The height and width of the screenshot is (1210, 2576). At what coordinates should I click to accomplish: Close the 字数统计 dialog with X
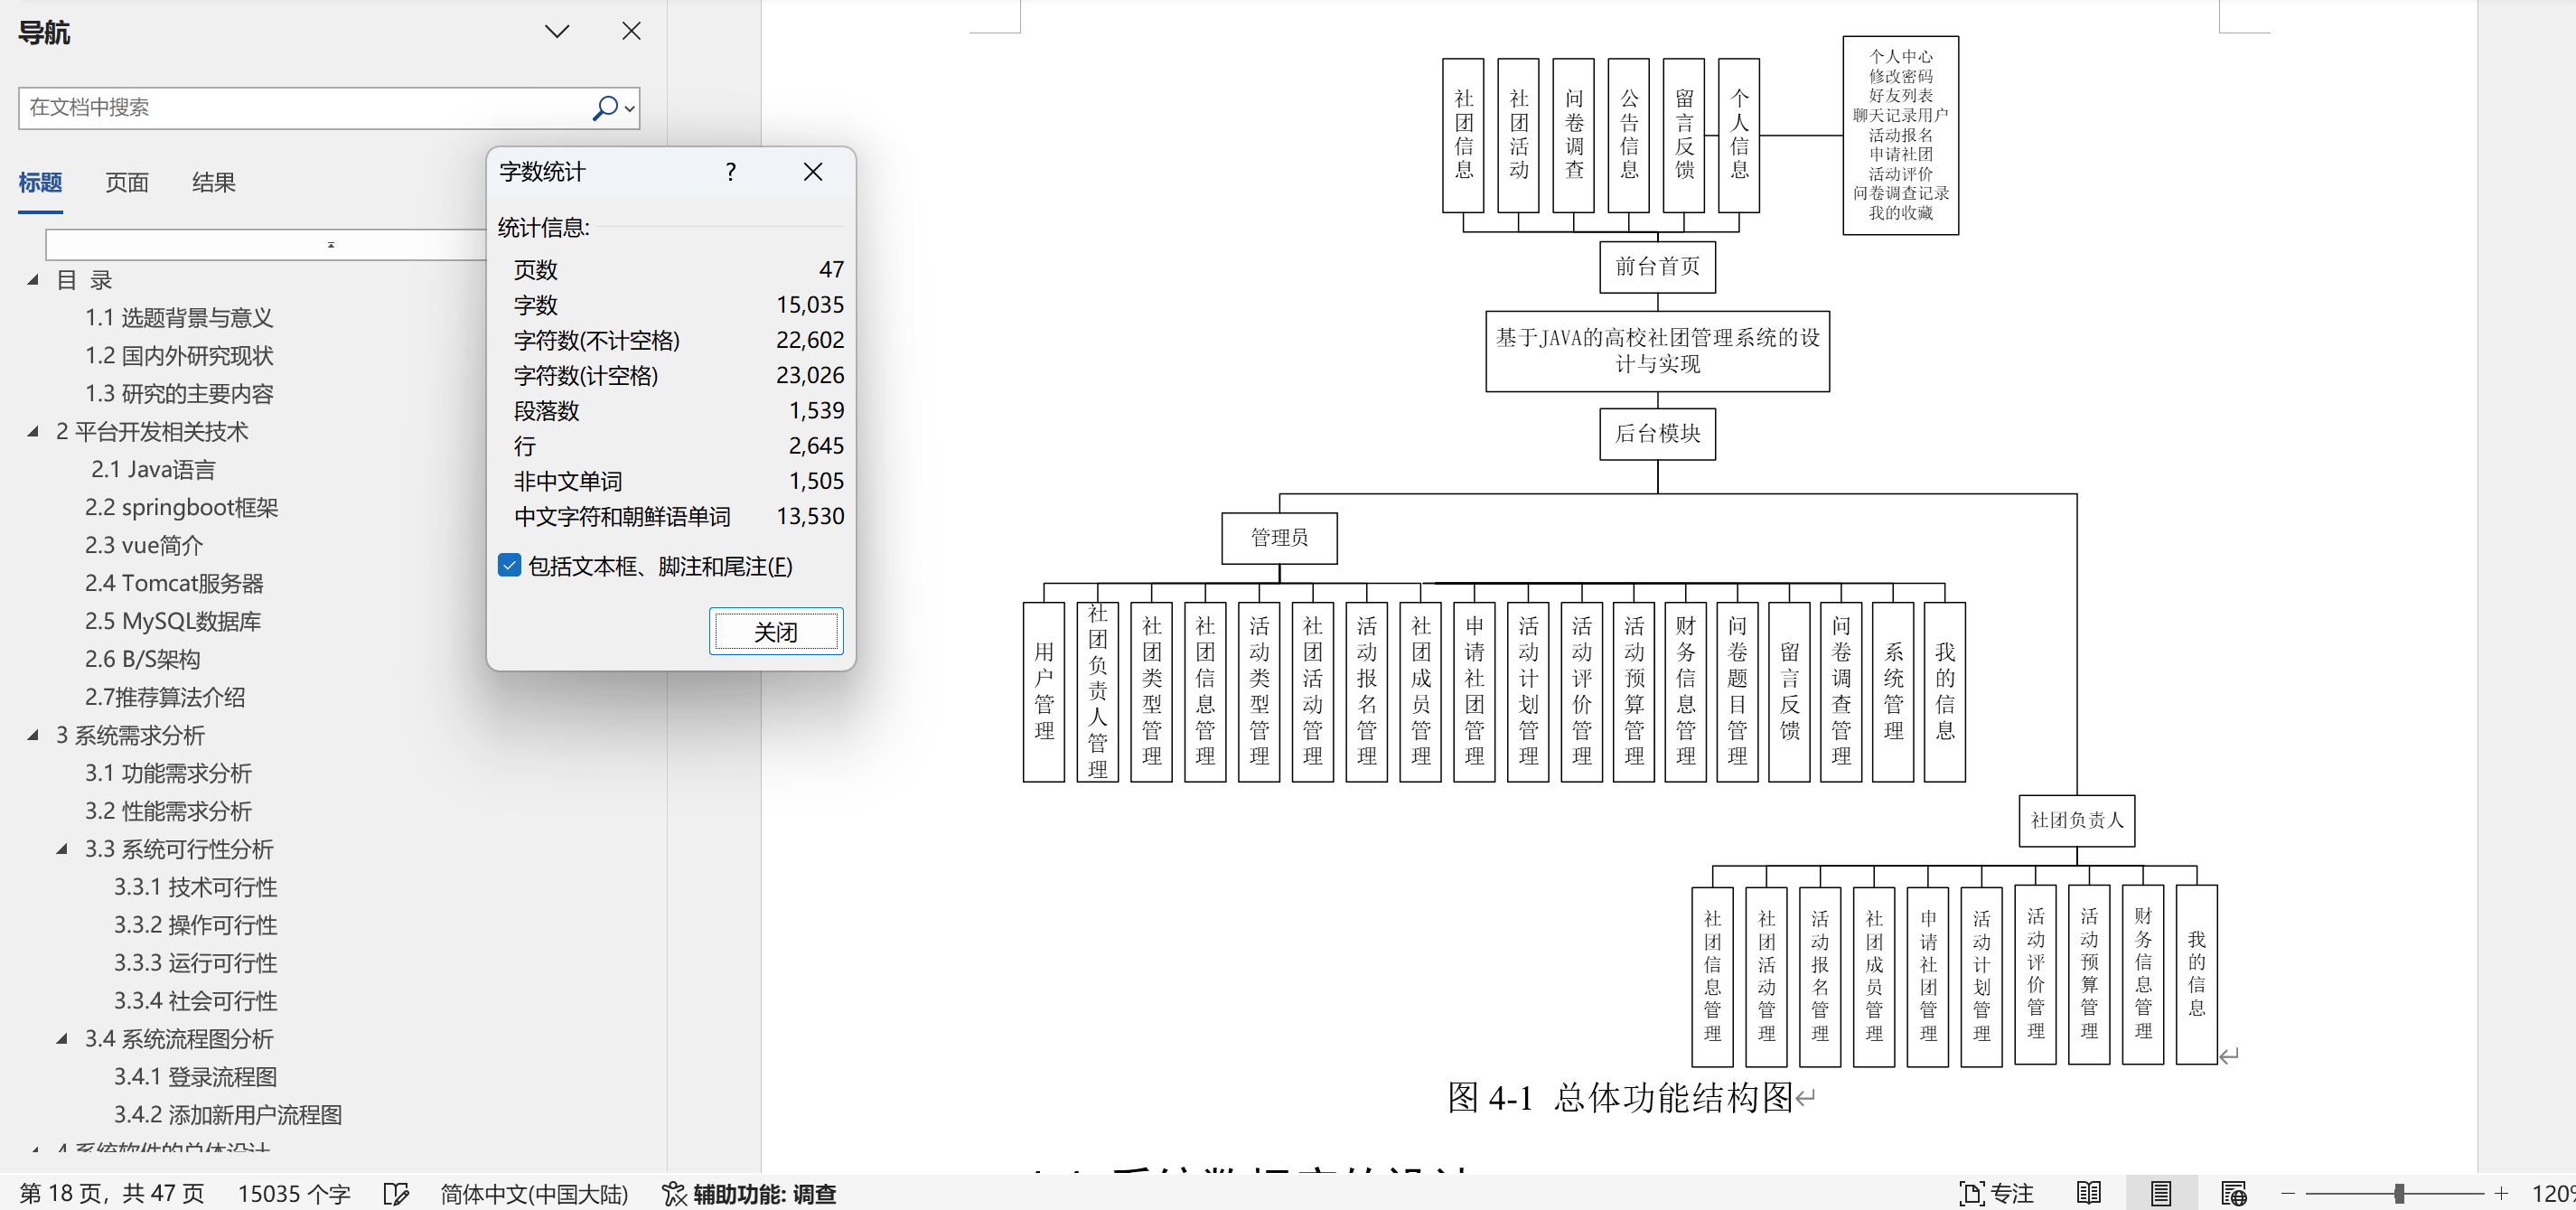(813, 172)
